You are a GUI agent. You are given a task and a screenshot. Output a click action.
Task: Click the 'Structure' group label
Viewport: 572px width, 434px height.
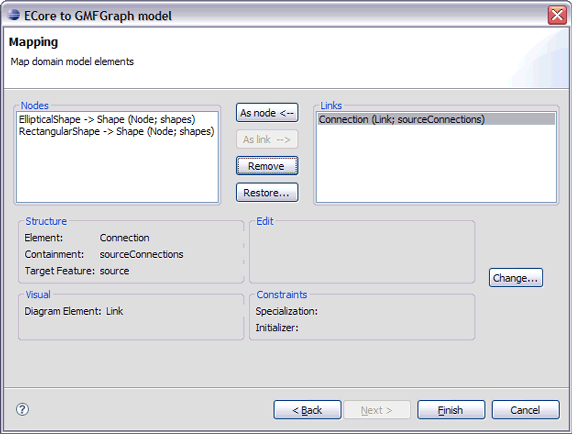(x=46, y=221)
